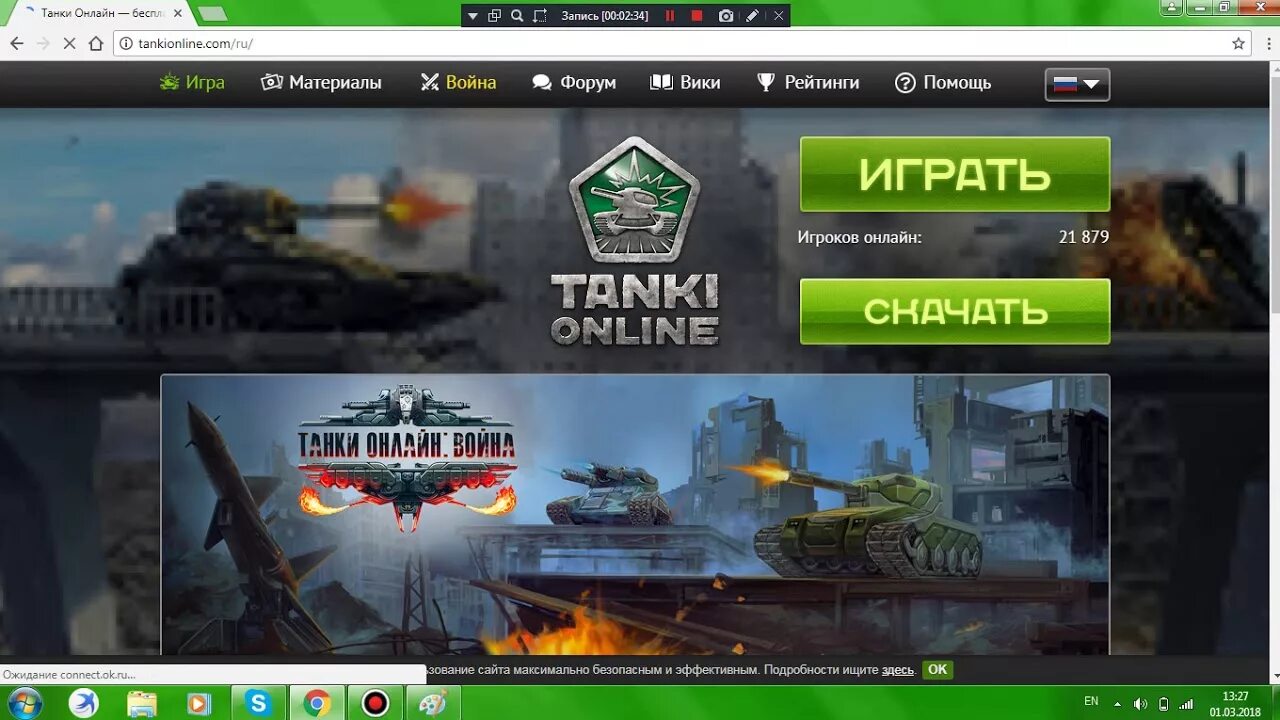1280x720 pixels.
Task: Go back with the browser back arrow
Action: [16, 44]
